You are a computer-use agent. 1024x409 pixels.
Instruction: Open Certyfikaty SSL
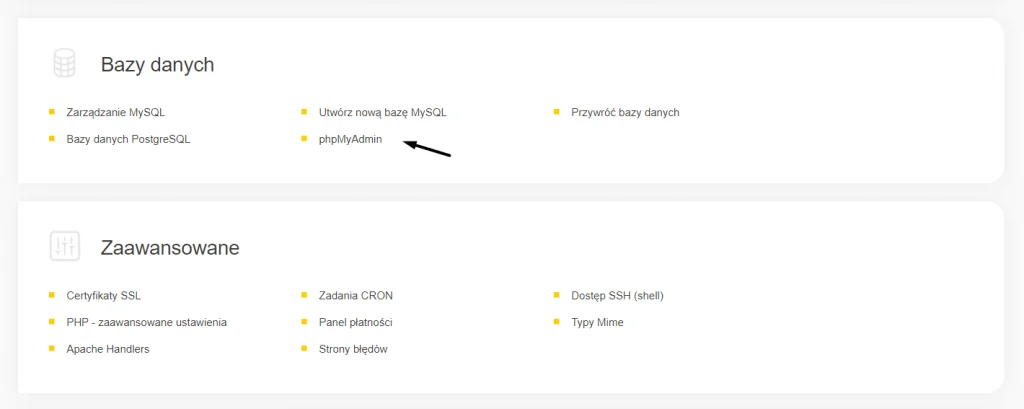103,295
